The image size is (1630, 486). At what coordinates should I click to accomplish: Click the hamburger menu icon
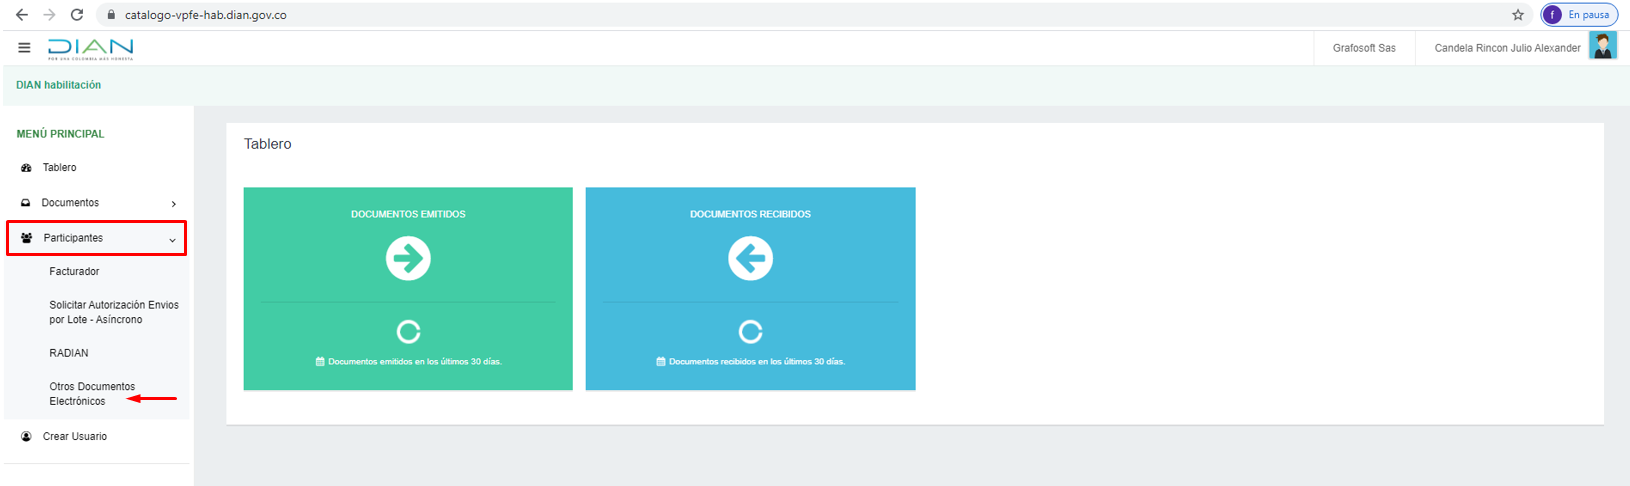(x=24, y=48)
